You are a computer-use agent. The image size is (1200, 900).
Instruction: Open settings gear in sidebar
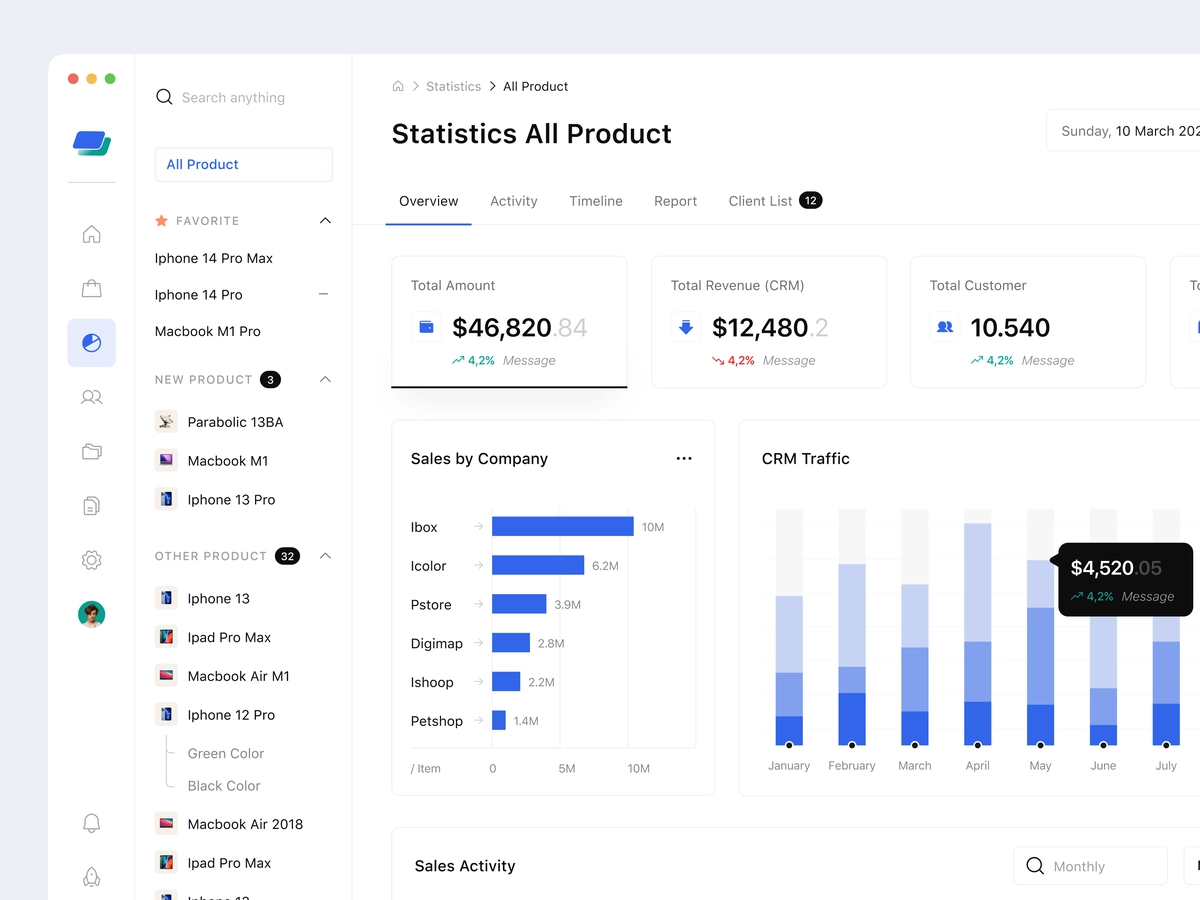click(x=91, y=560)
